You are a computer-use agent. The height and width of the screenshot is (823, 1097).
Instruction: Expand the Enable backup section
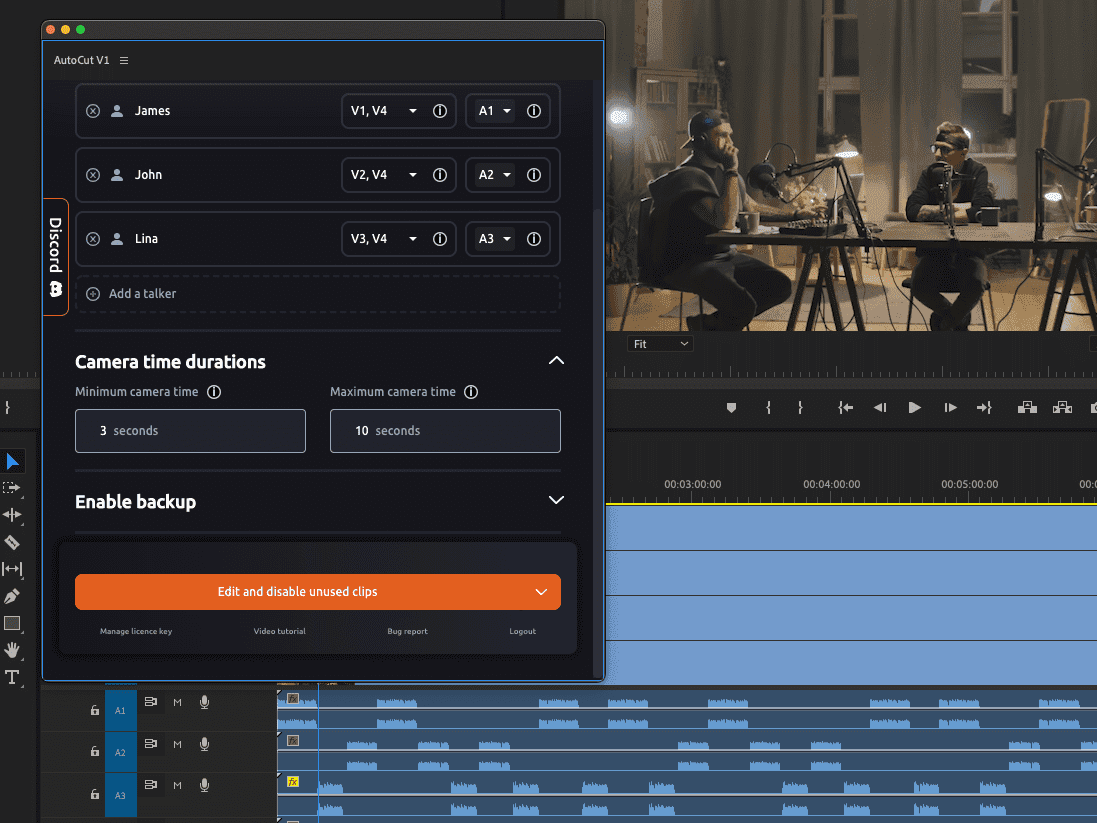[556, 500]
